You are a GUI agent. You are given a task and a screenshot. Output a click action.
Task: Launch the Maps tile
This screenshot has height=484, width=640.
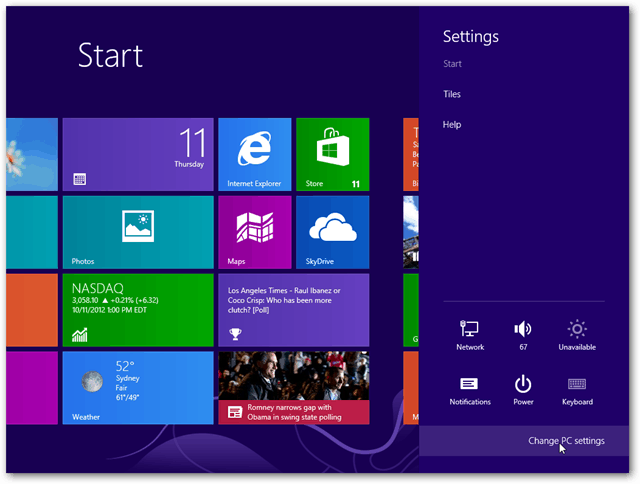tap(255, 232)
